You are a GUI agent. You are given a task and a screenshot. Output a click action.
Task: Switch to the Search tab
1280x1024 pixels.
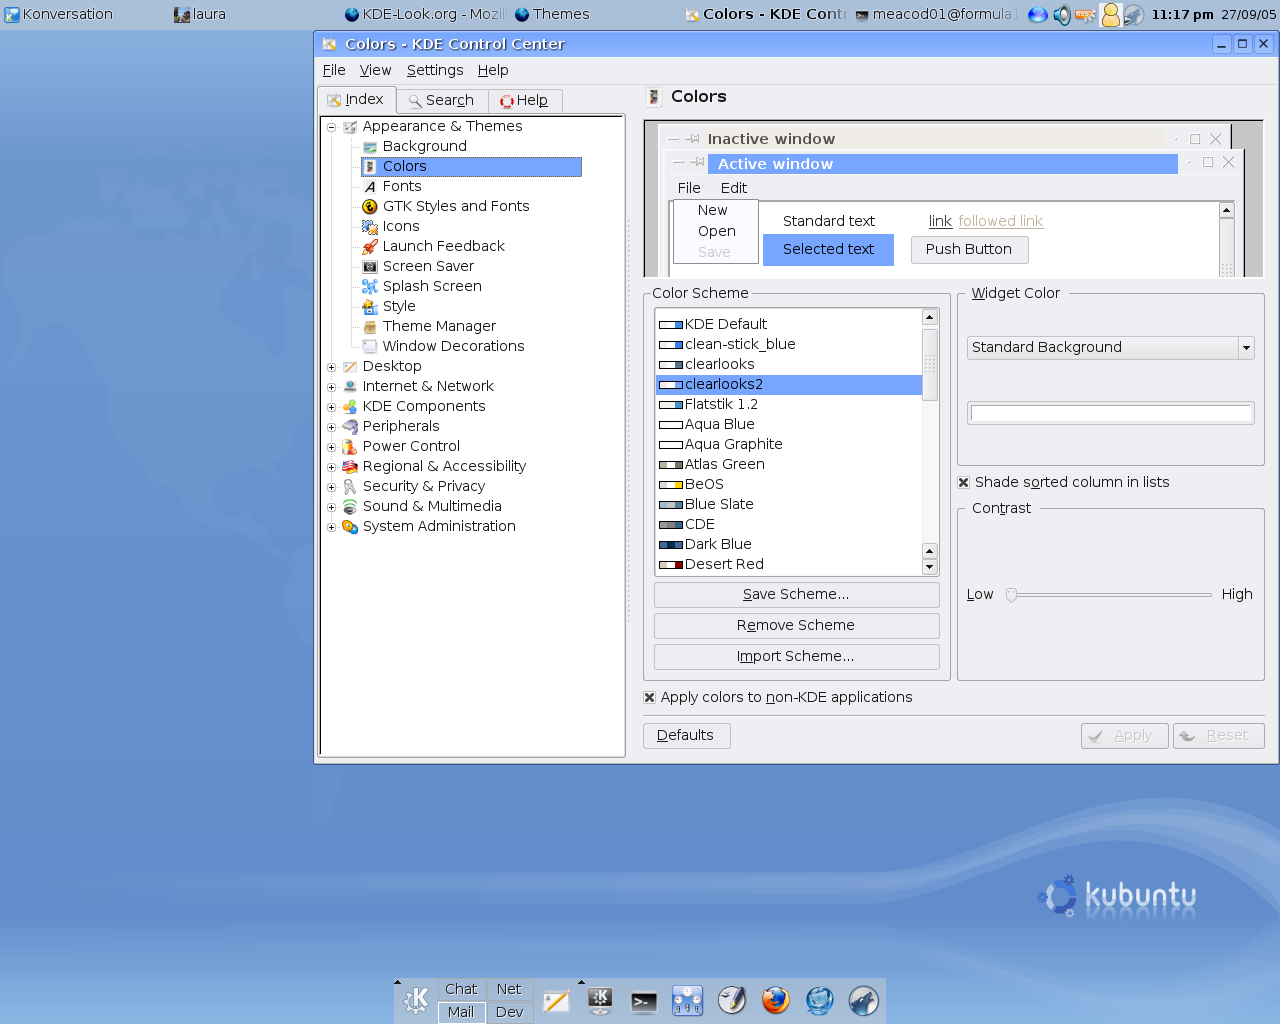point(441,100)
